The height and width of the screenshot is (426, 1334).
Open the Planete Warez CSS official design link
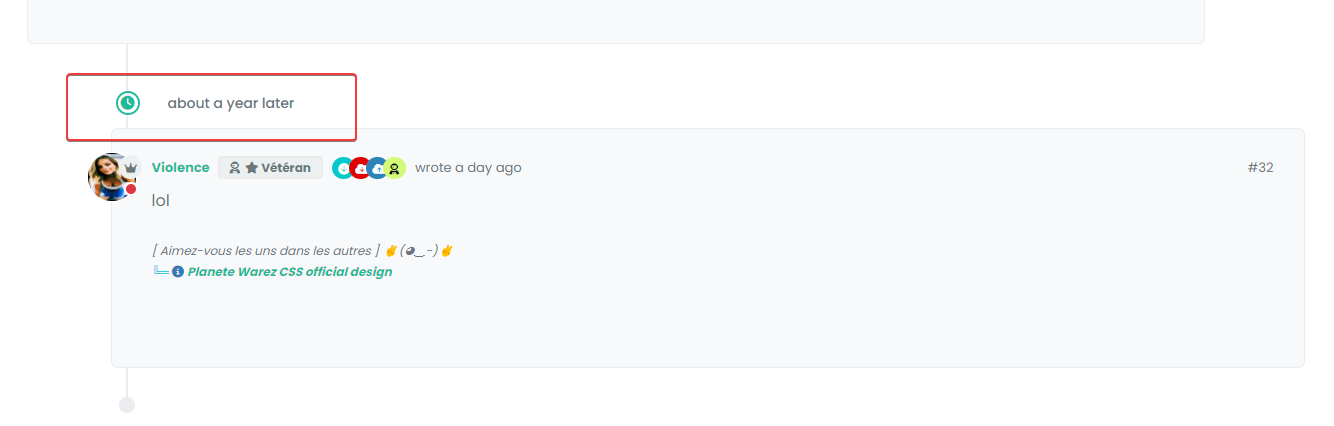(290, 272)
